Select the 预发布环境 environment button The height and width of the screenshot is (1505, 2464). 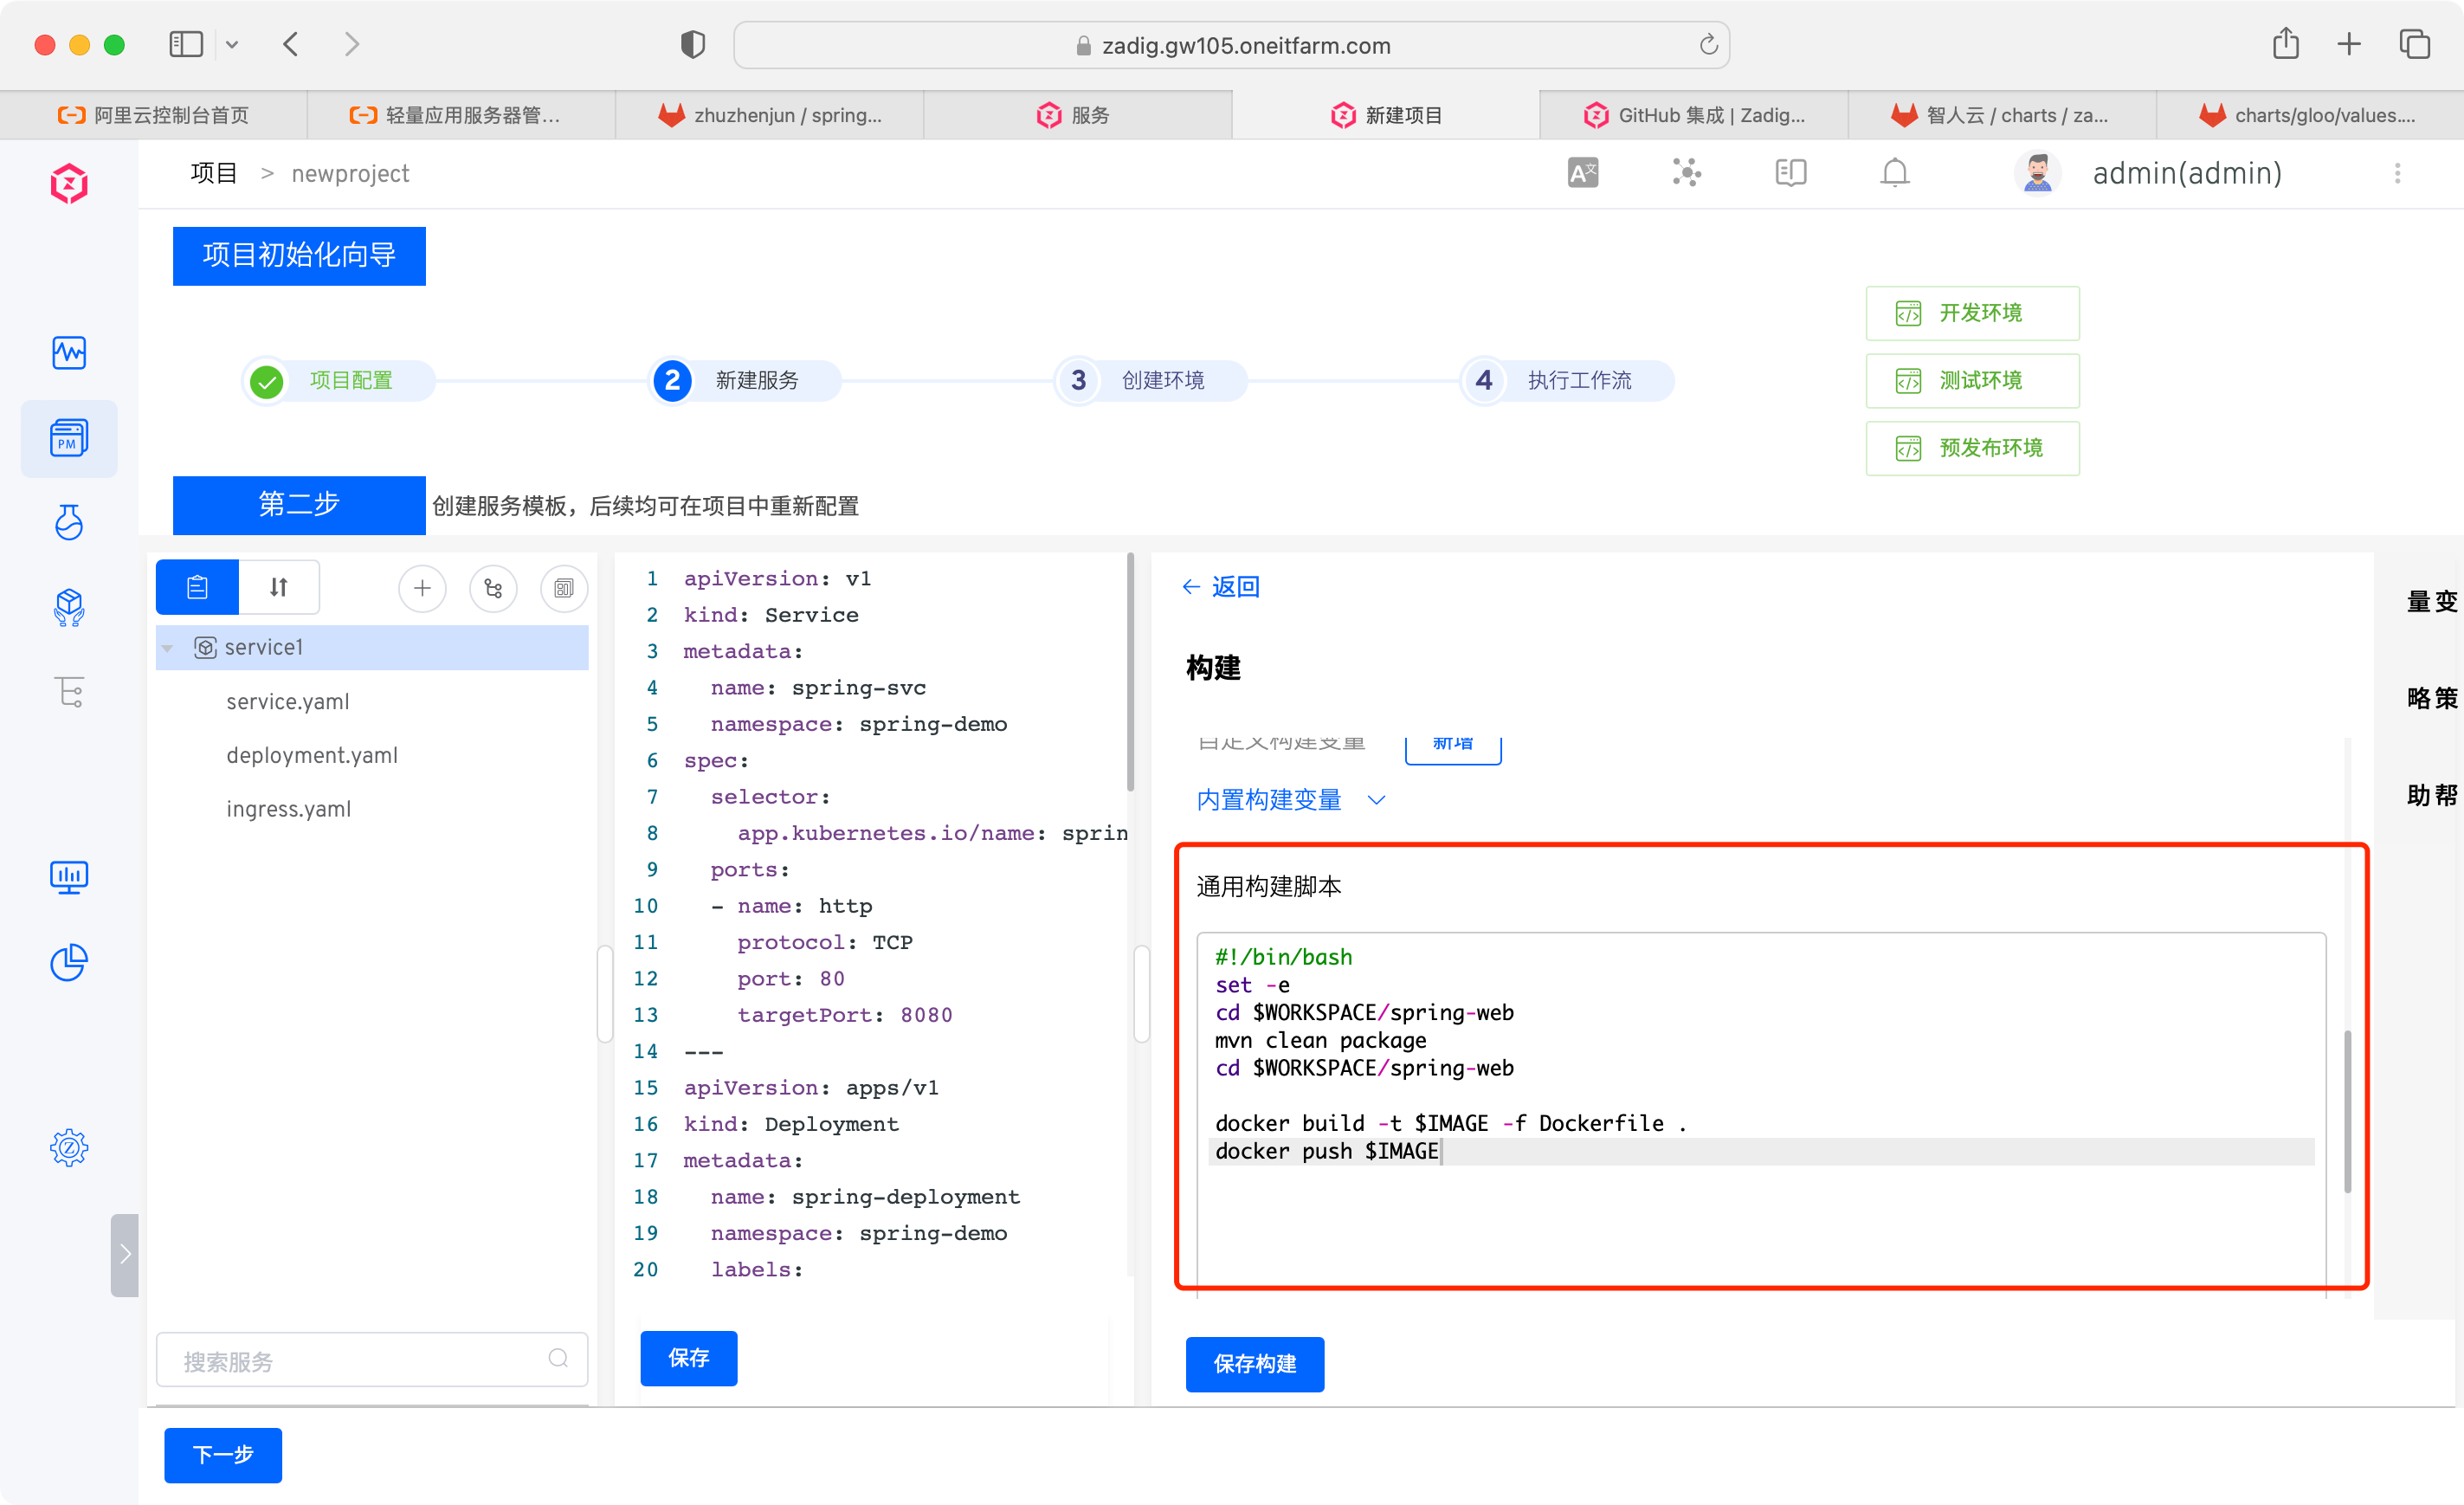click(x=1972, y=448)
